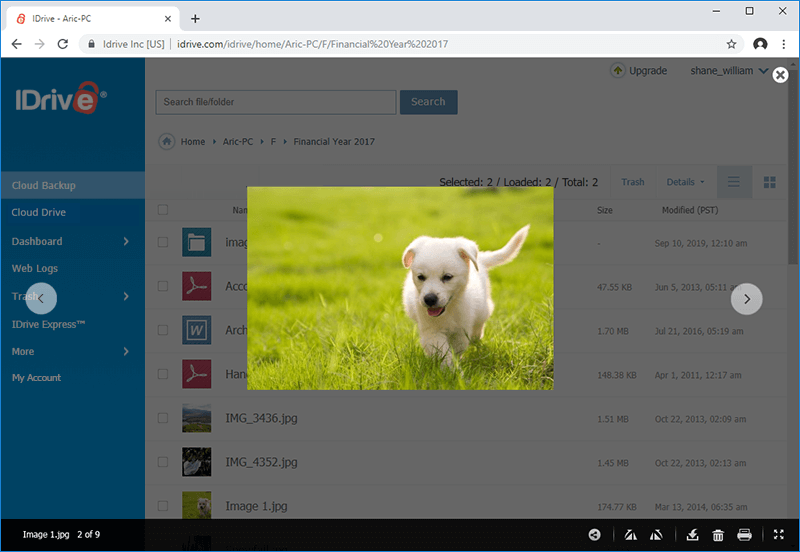800x552 pixels.
Task: Check the box for the 148.38 KB file
Action: click(x=163, y=374)
